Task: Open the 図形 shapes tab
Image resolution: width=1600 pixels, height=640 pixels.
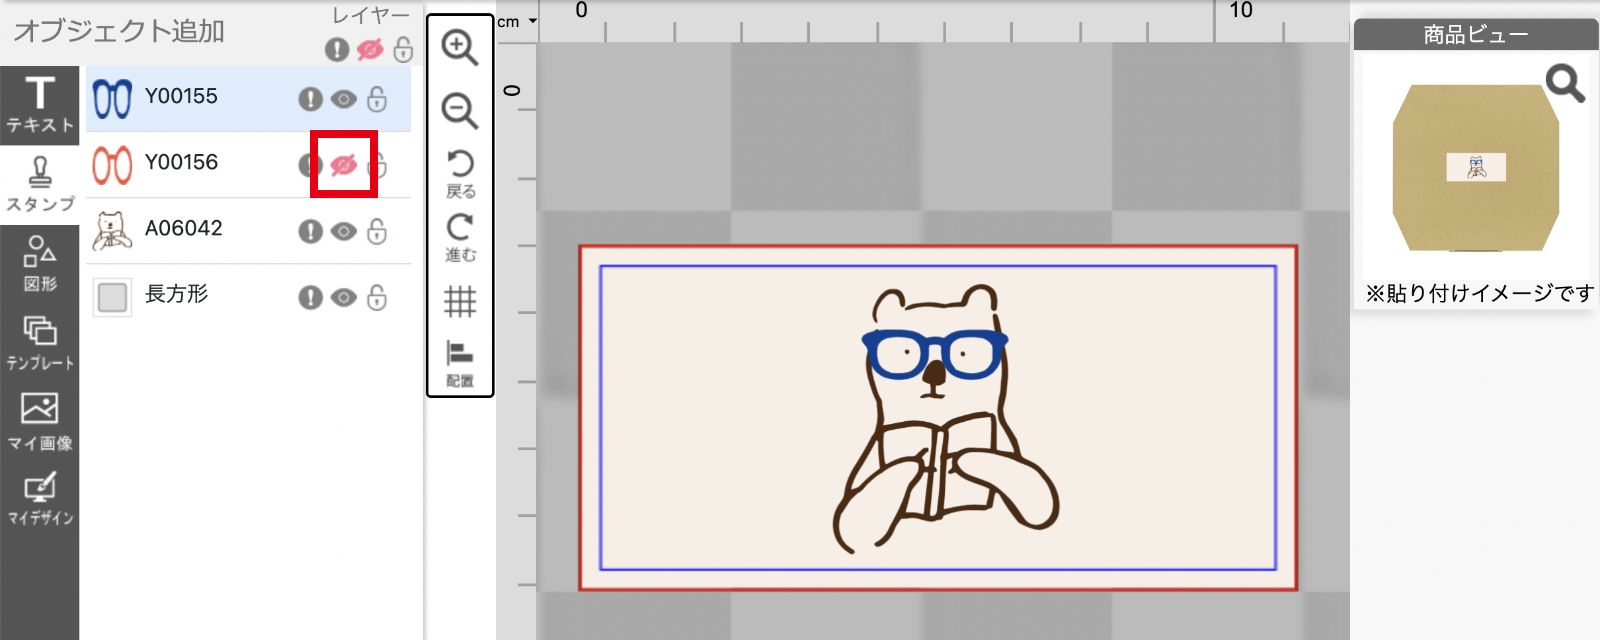Action: pyautogui.click(x=40, y=263)
